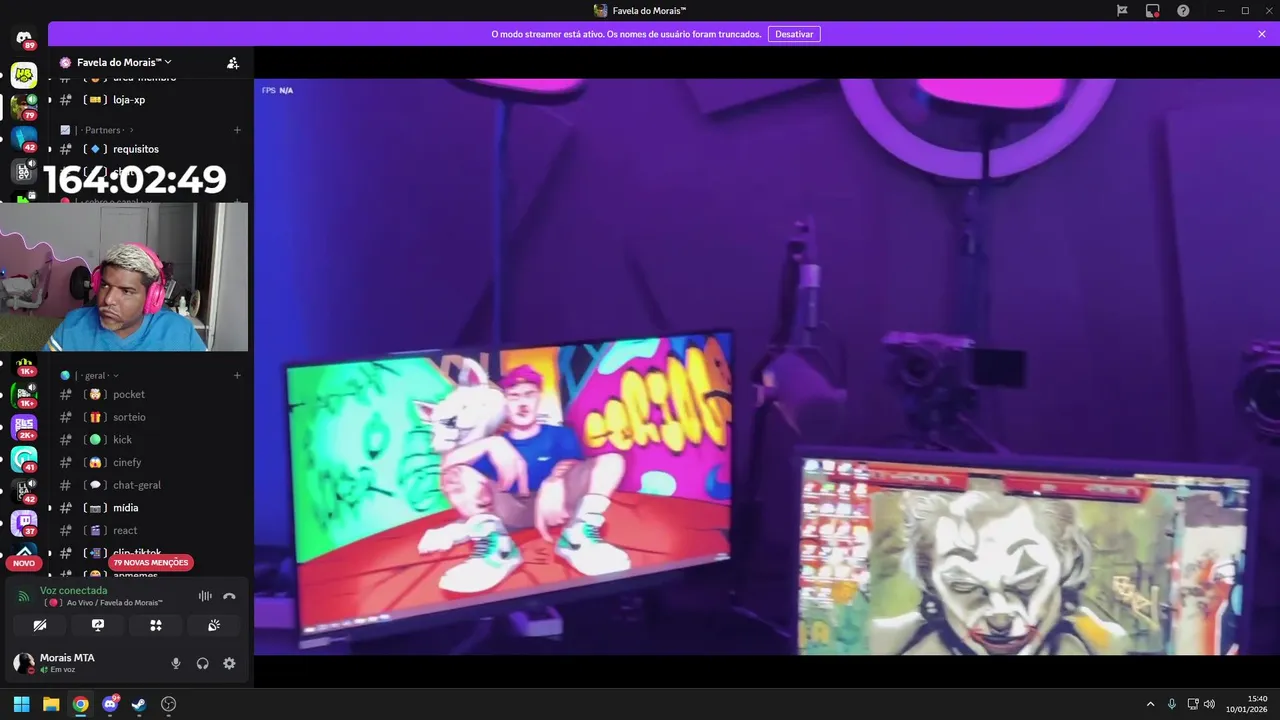Open the Activities launcher icon
The image size is (1280, 720).
point(156,625)
